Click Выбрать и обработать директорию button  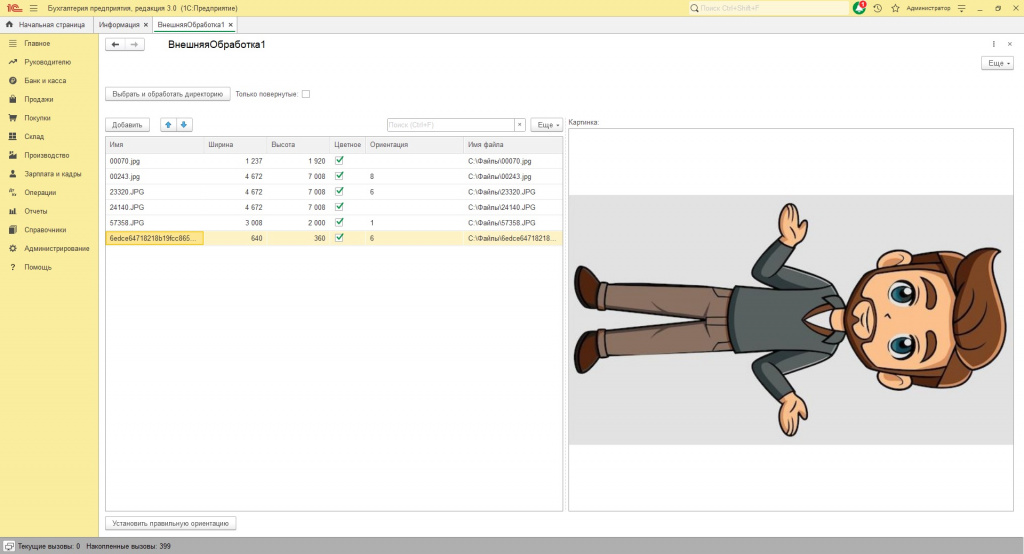167,94
